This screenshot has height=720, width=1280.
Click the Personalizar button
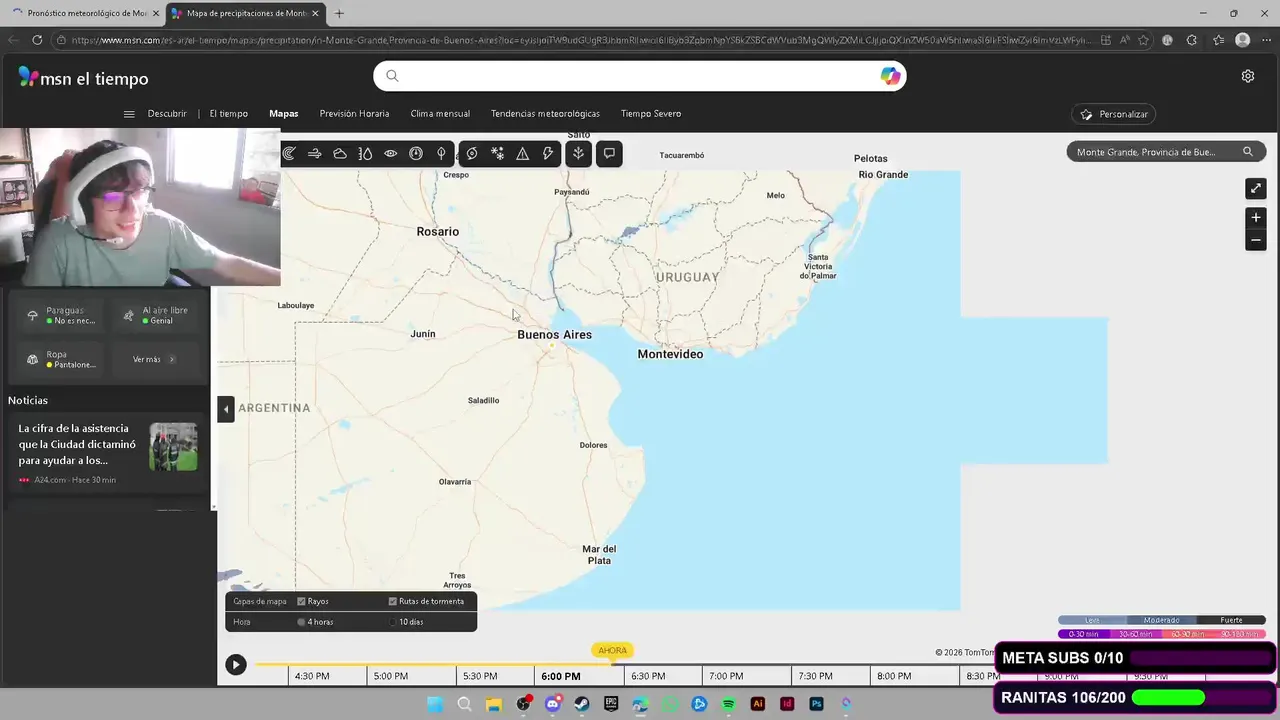point(1114,114)
